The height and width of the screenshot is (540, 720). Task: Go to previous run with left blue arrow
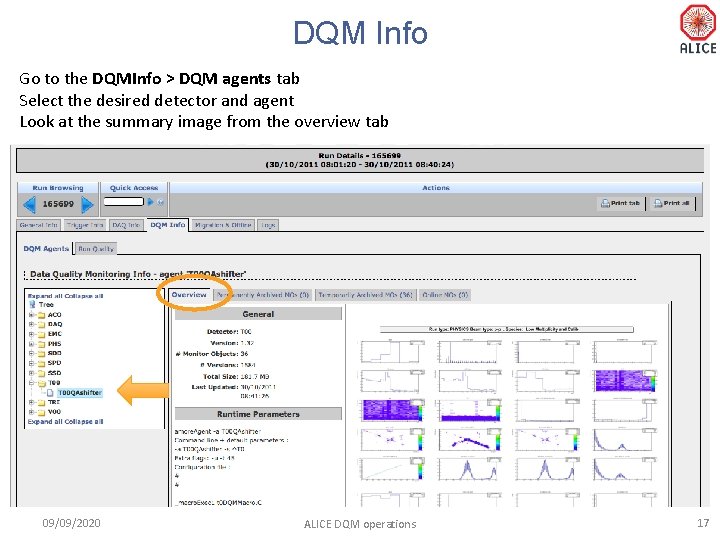pyautogui.click(x=29, y=204)
